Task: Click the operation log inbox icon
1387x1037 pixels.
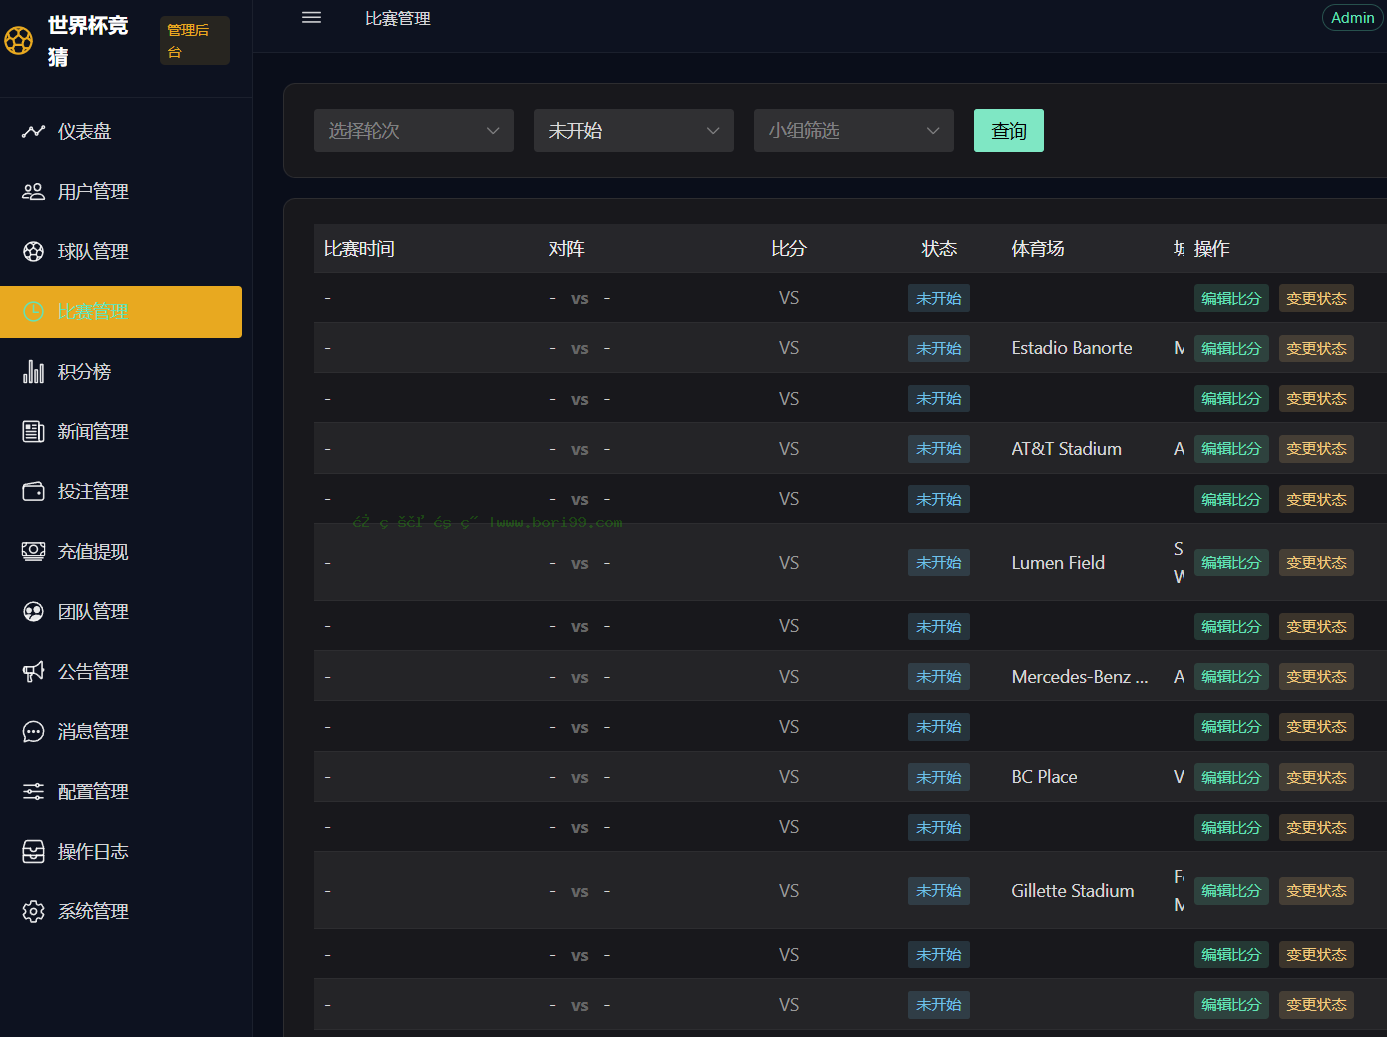Action: pyautogui.click(x=34, y=851)
